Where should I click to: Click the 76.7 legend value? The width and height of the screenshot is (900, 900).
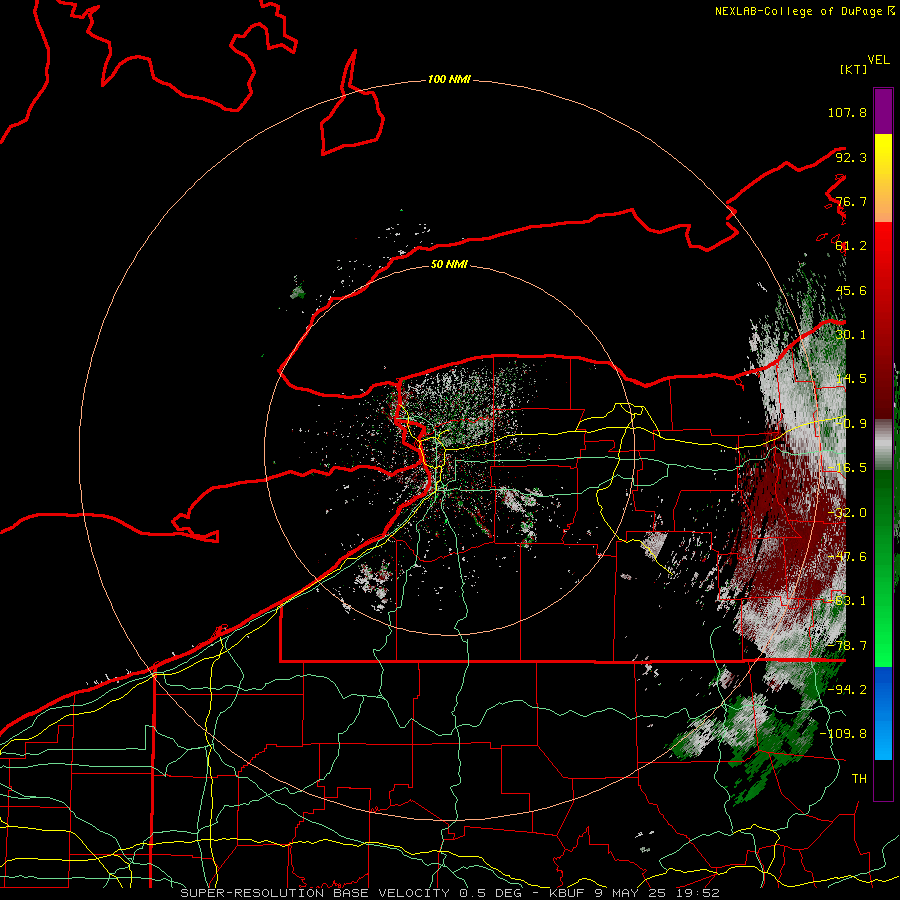click(x=851, y=201)
